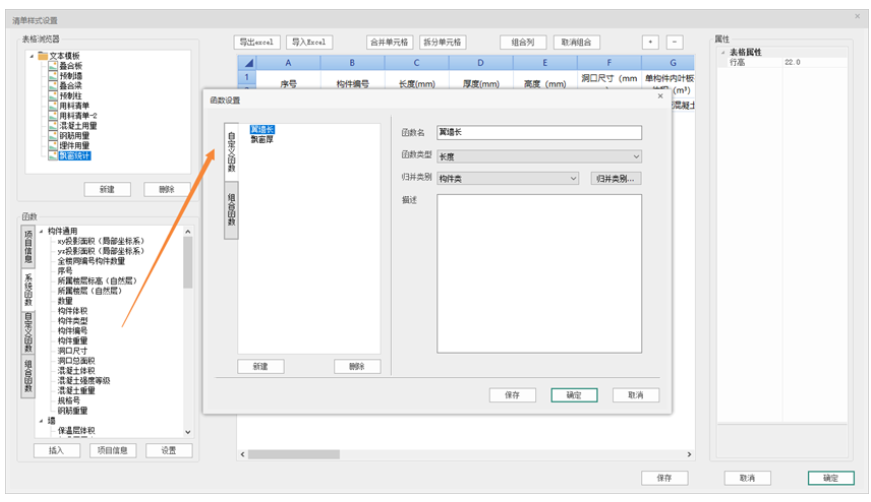Viewport: 871px width, 502px height.
Task: Switch to the 自定义函数 tab in left panel
Action: tap(28, 333)
